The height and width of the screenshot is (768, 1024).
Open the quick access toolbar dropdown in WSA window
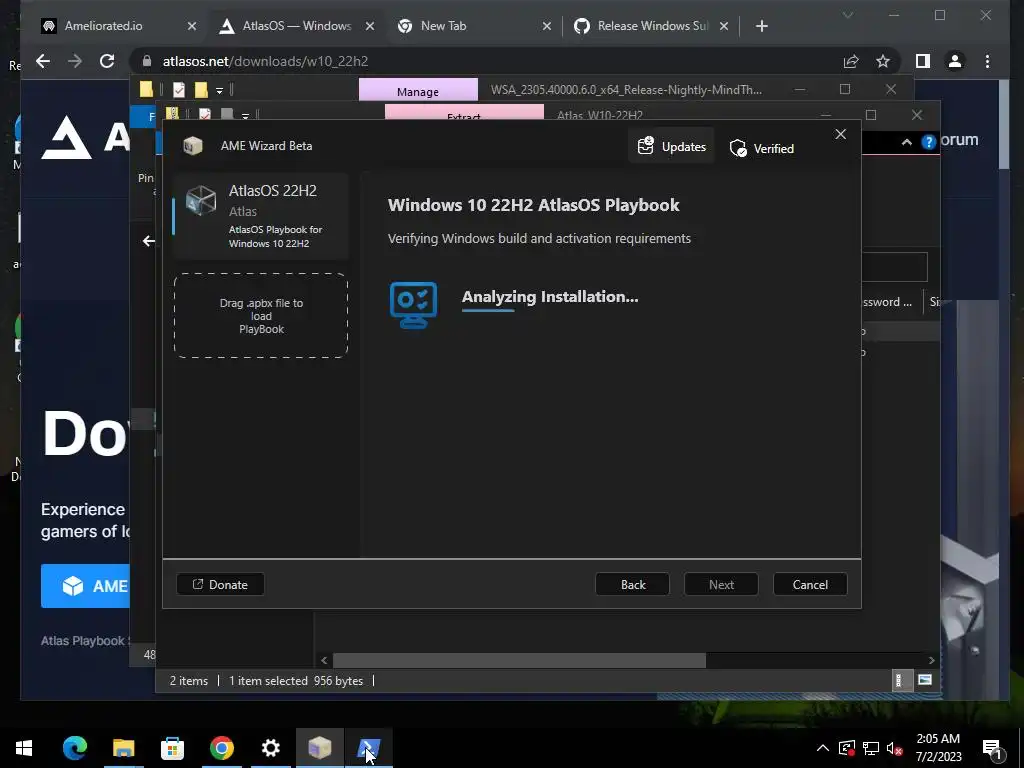219,90
